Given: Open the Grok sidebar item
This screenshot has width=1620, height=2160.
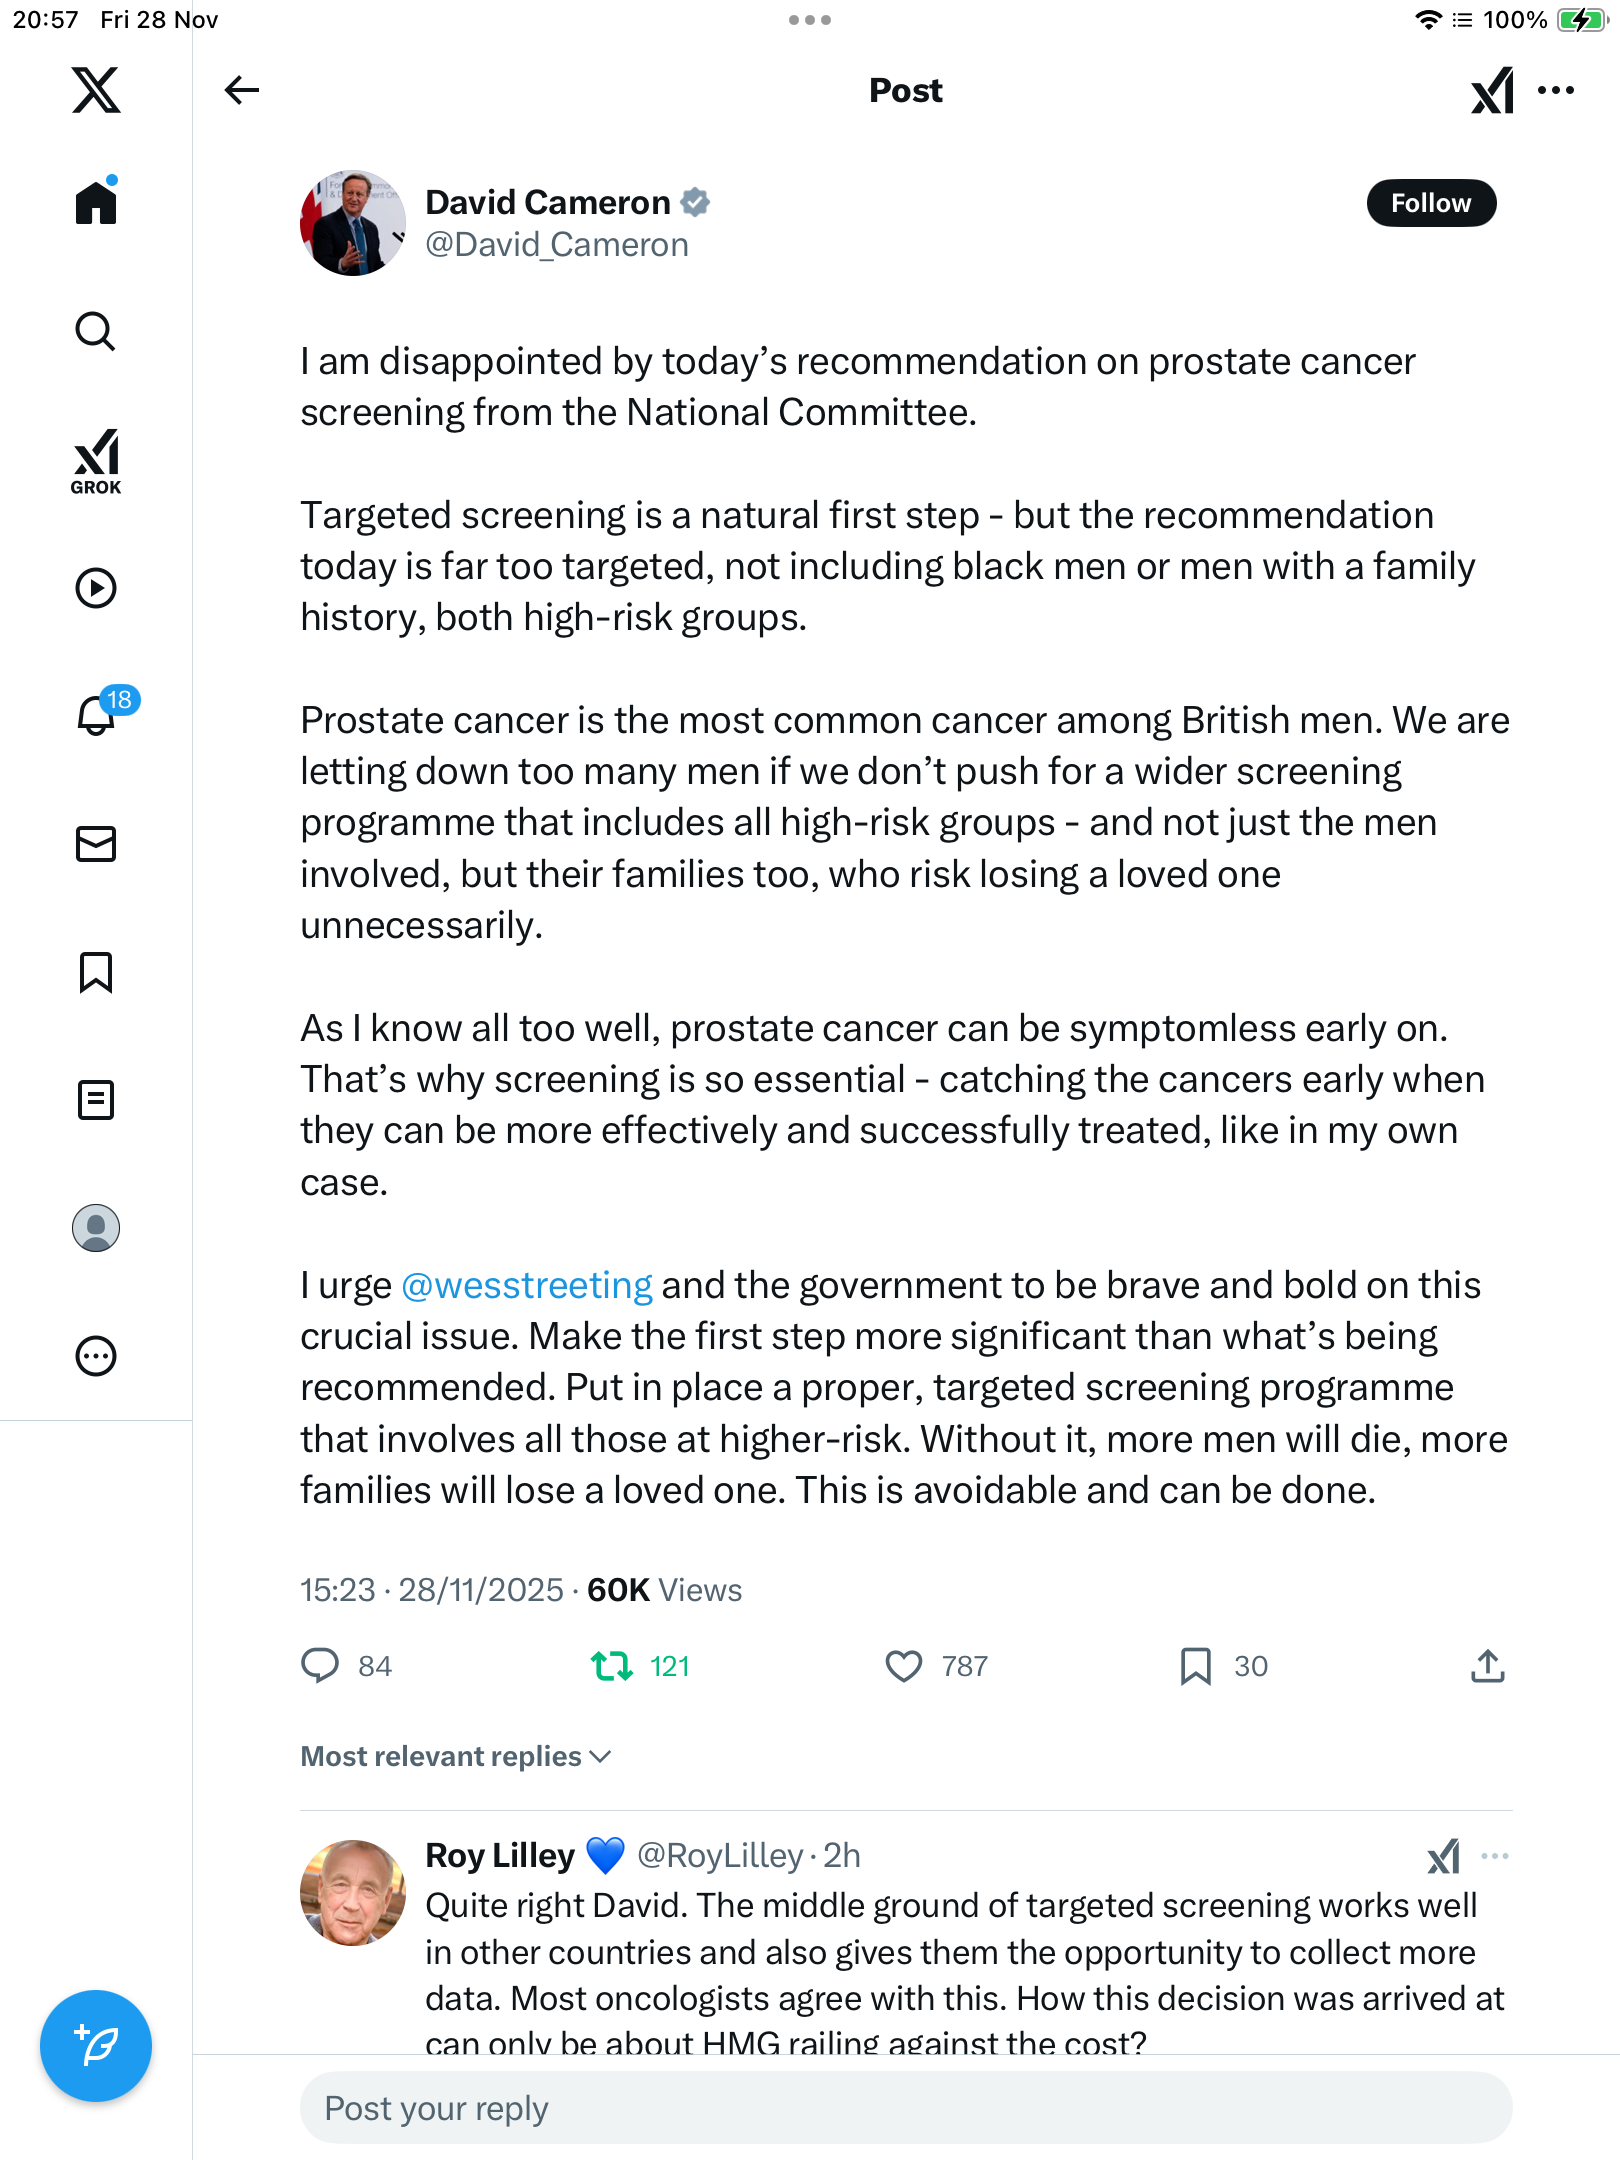Looking at the screenshot, I should (96, 461).
